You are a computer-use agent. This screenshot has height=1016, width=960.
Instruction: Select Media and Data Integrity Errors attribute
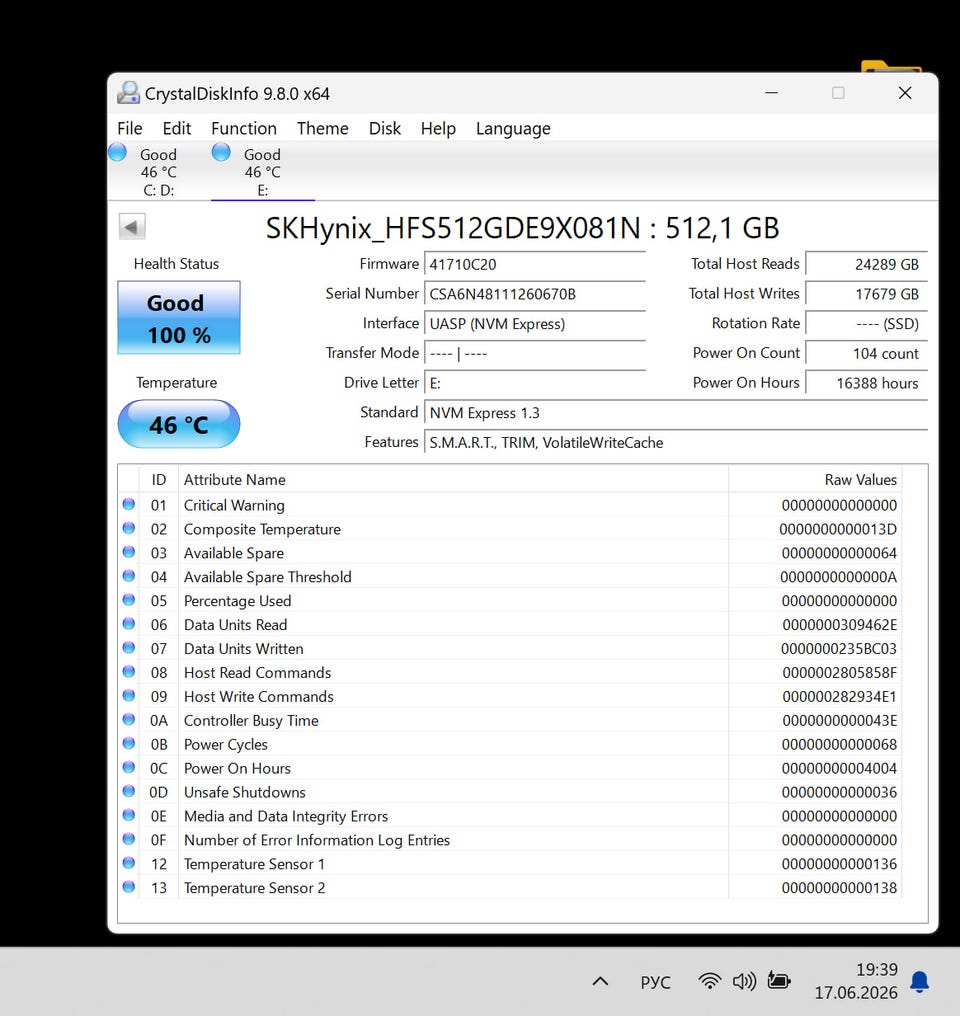286,816
